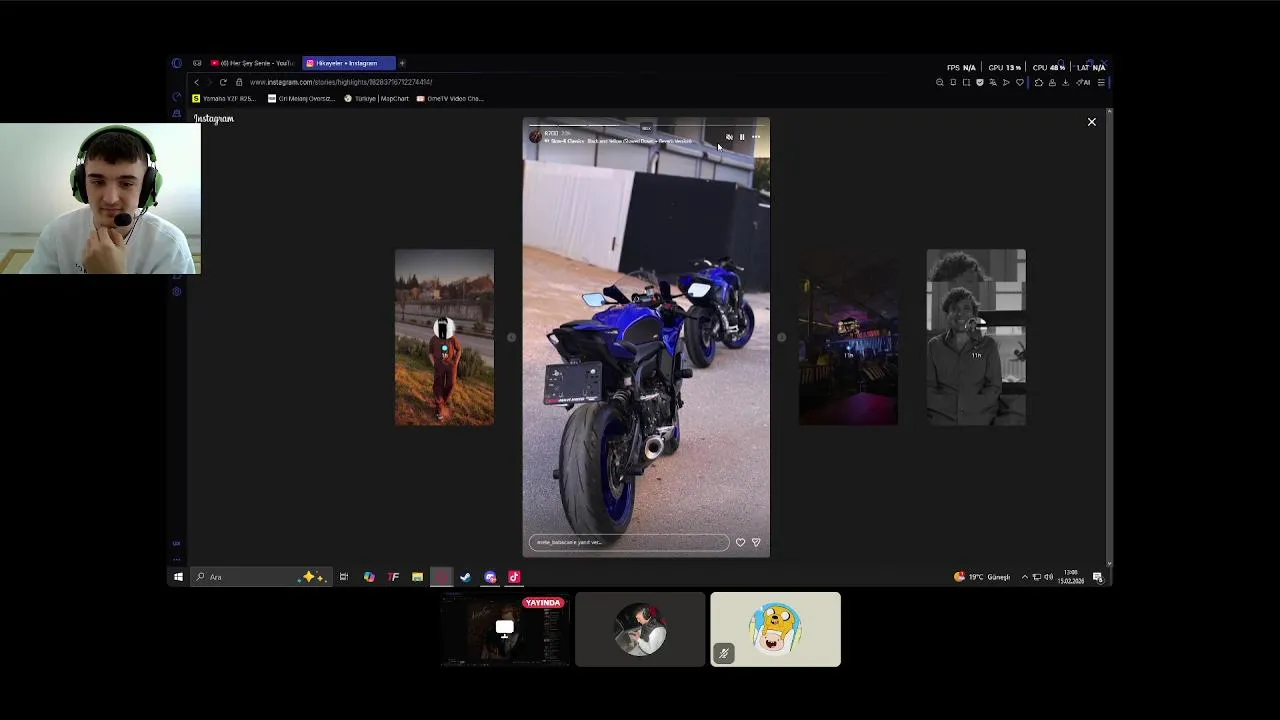Share the story via paper plane icon
The image size is (1280, 720).
(756, 542)
